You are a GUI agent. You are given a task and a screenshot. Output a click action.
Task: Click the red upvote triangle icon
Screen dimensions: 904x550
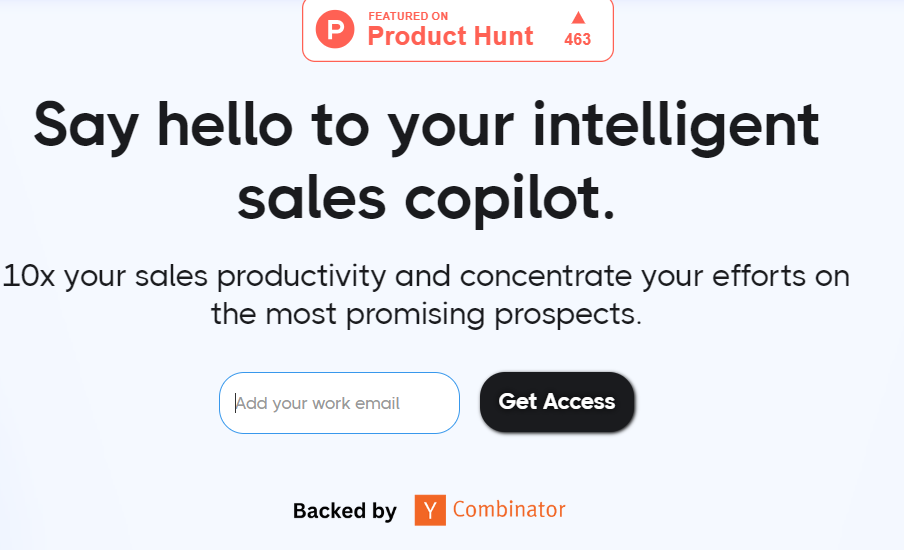click(578, 17)
